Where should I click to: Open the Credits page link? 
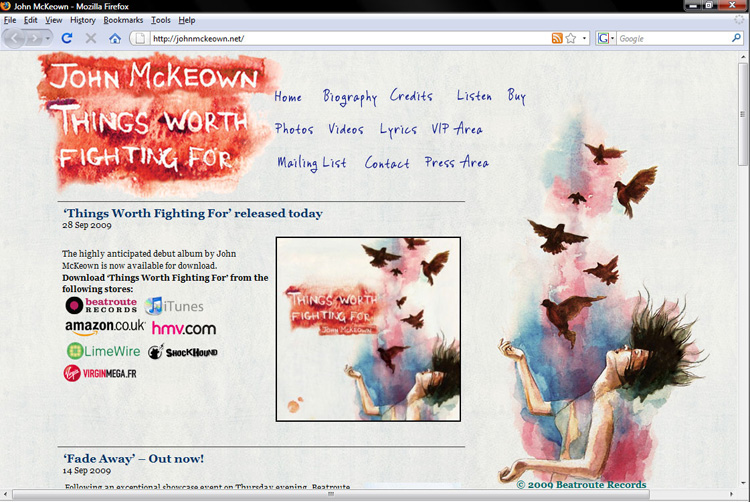(411, 96)
